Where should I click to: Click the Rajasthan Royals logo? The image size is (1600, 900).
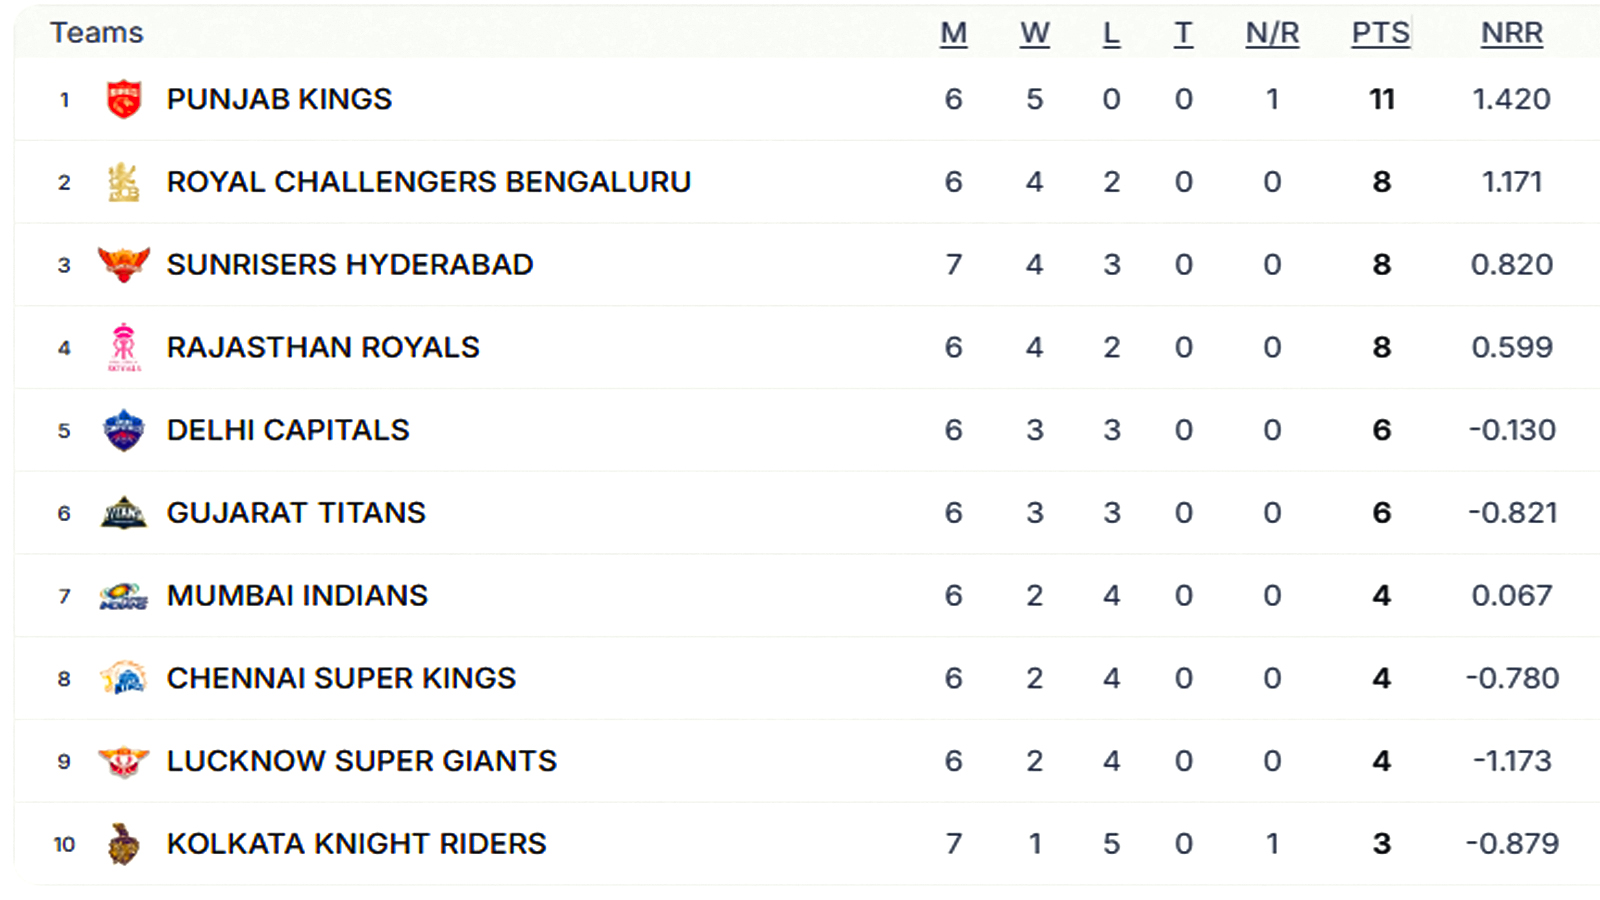124,347
